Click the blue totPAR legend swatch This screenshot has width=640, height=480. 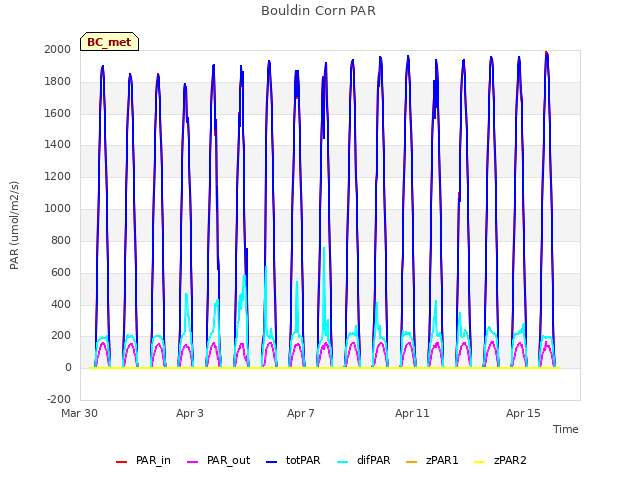pos(271,462)
